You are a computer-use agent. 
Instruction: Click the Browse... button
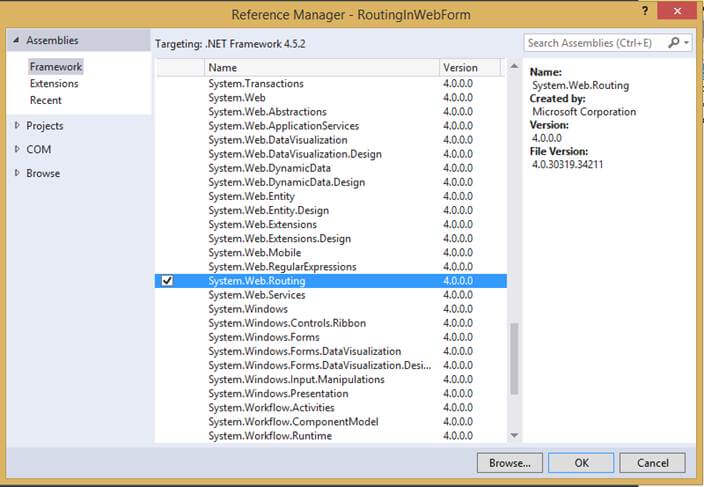coord(510,463)
